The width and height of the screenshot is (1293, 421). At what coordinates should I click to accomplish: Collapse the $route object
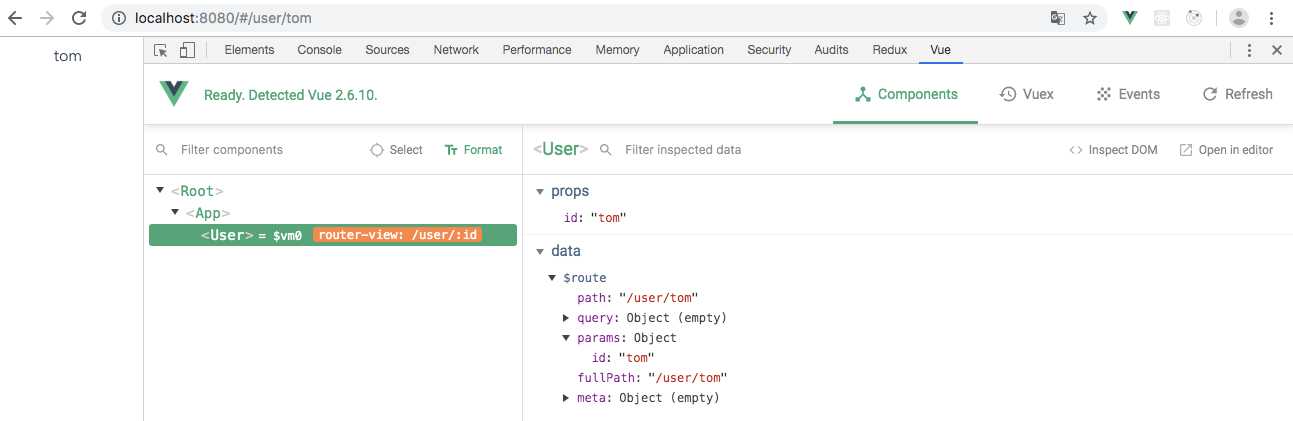click(553, 278)
